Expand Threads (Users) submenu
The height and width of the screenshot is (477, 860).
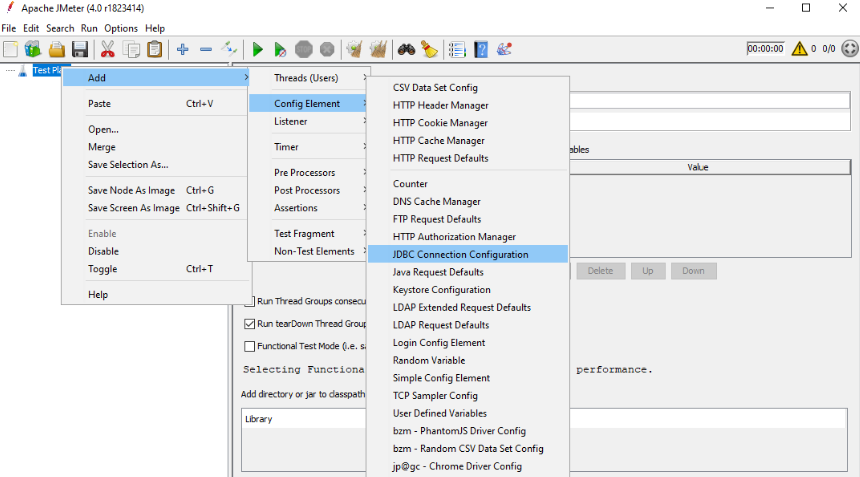pyautogui.click(x=309, y=78)
